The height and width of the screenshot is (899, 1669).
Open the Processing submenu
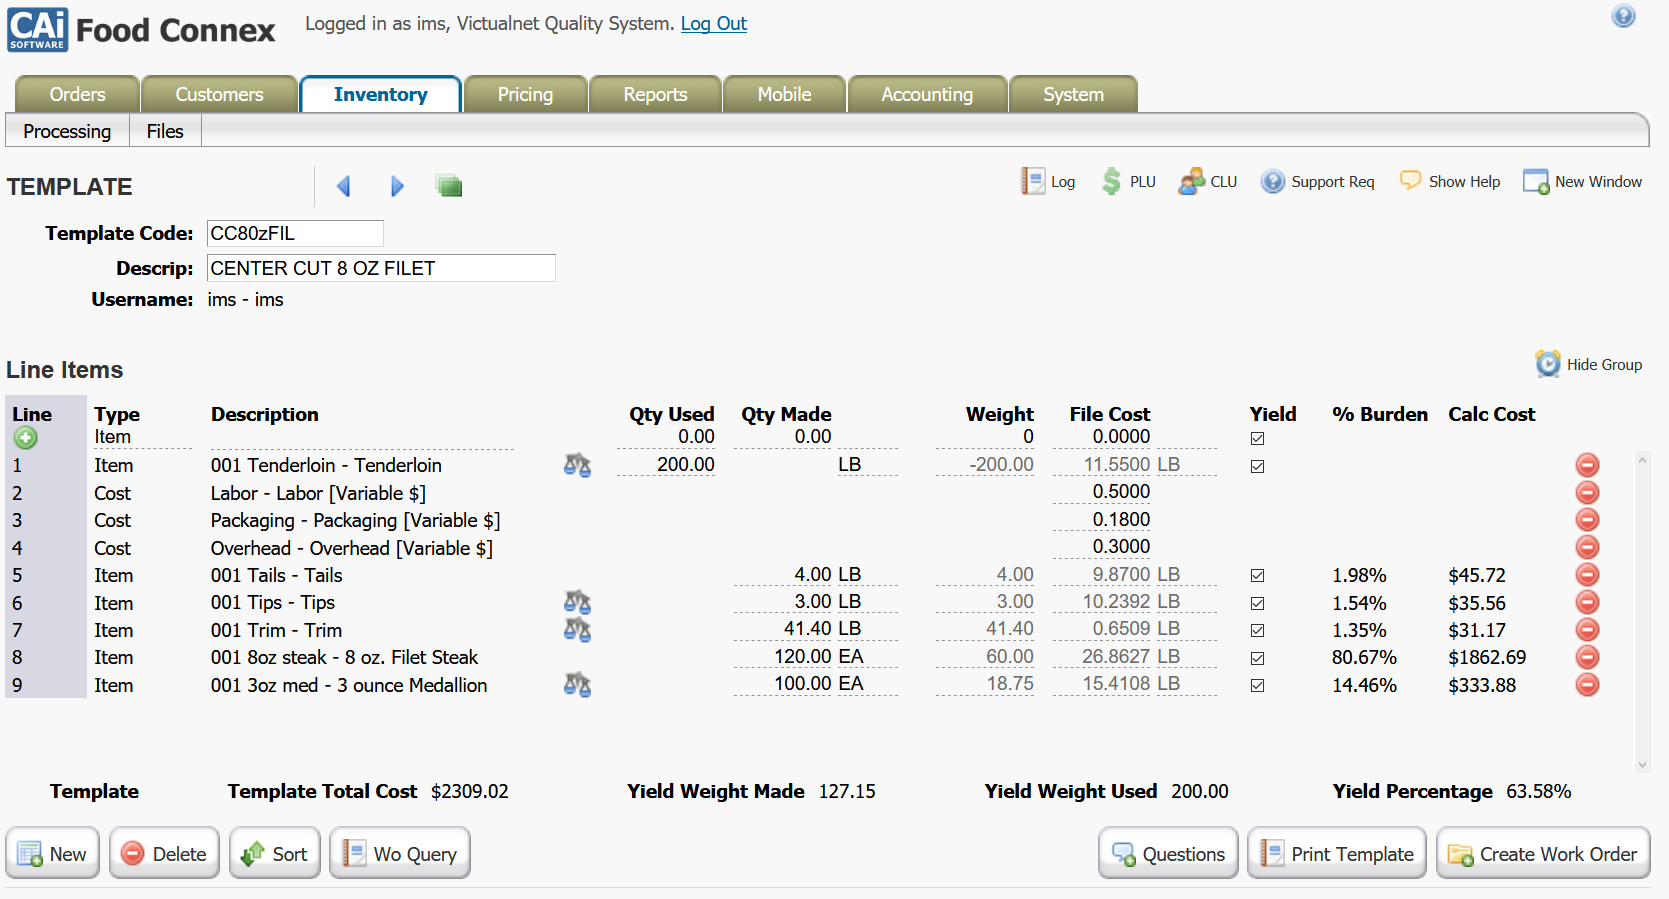pos(67,131)
